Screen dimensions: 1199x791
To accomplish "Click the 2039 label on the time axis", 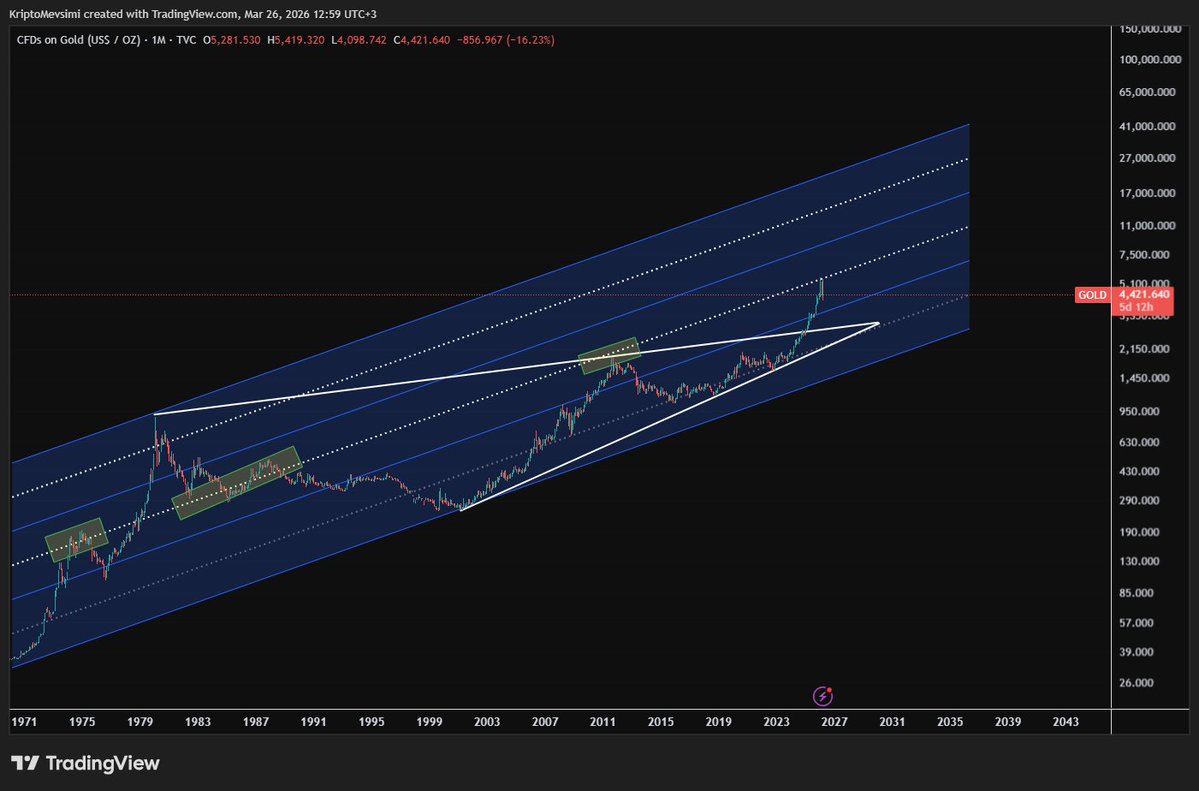I will pyautogui.click(x=1008, y=721).
